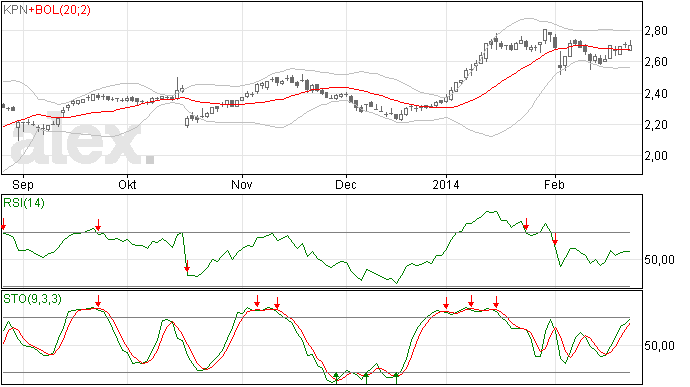Image resolution: width=690 pixels, height=387 pixels.
Task: Click the RSI sell arrow near the 50 level in October
Action: tap(187, 266)
